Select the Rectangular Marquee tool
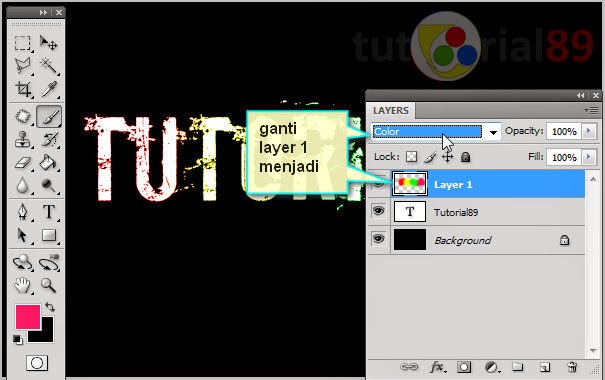 coord(22,43)
